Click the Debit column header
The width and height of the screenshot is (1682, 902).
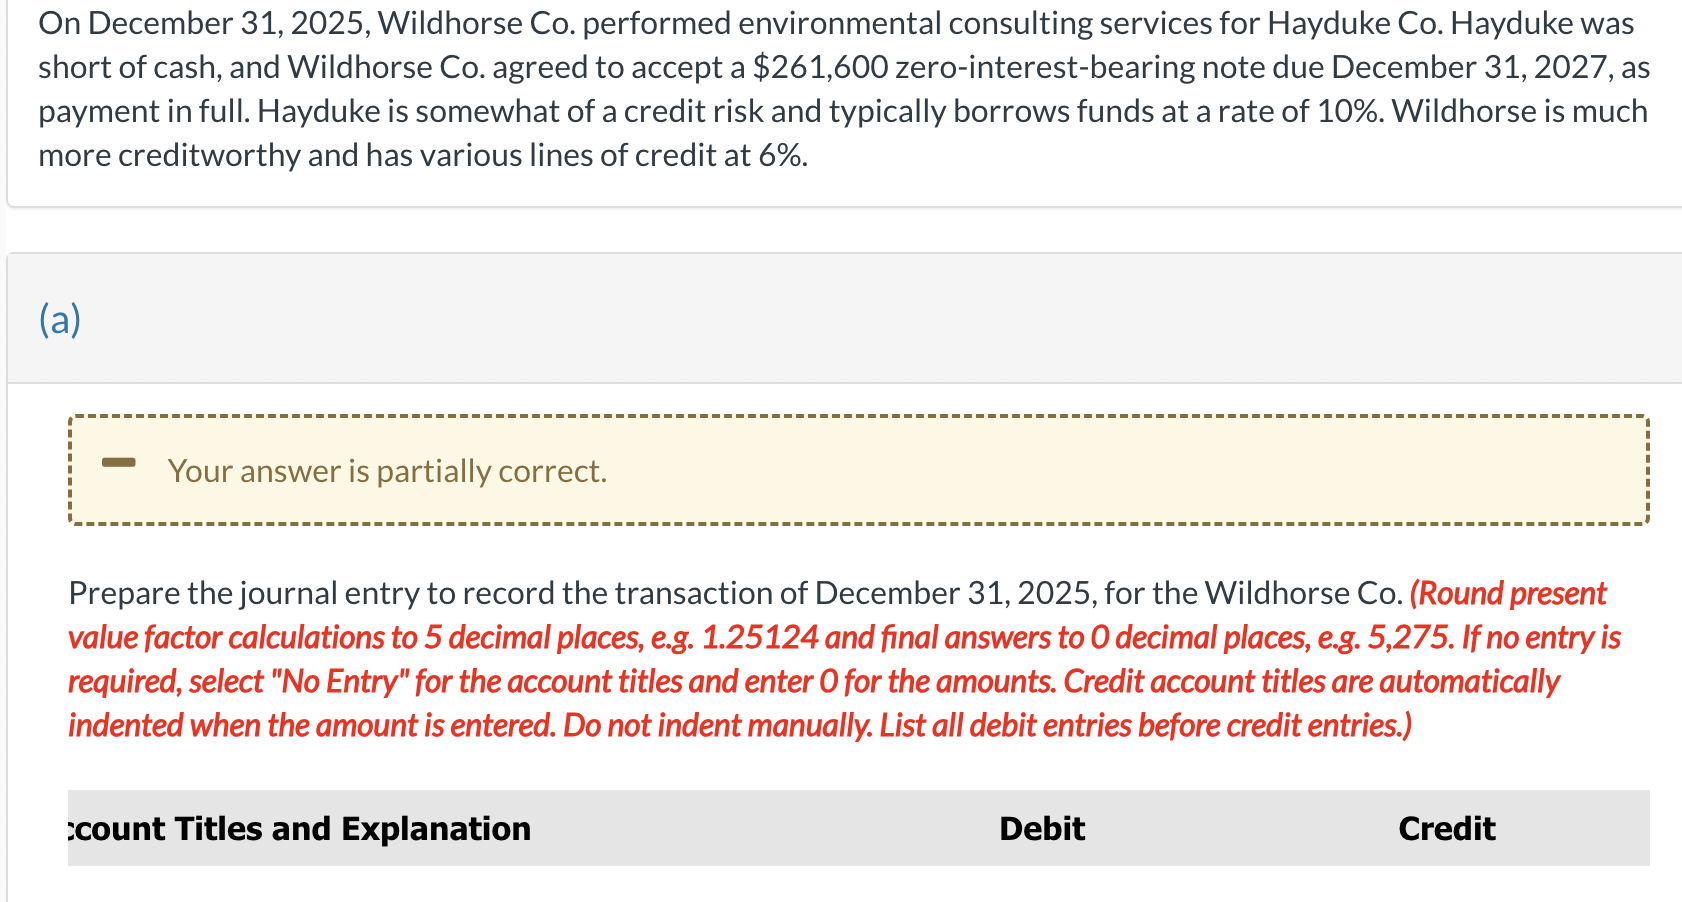[1041, 828]
